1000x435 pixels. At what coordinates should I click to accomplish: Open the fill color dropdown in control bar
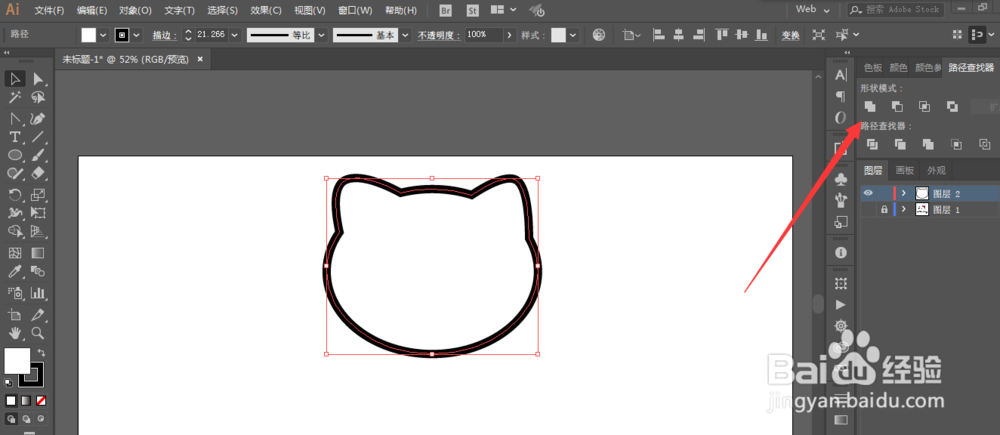pyautogui.click(x=103, y=34)
